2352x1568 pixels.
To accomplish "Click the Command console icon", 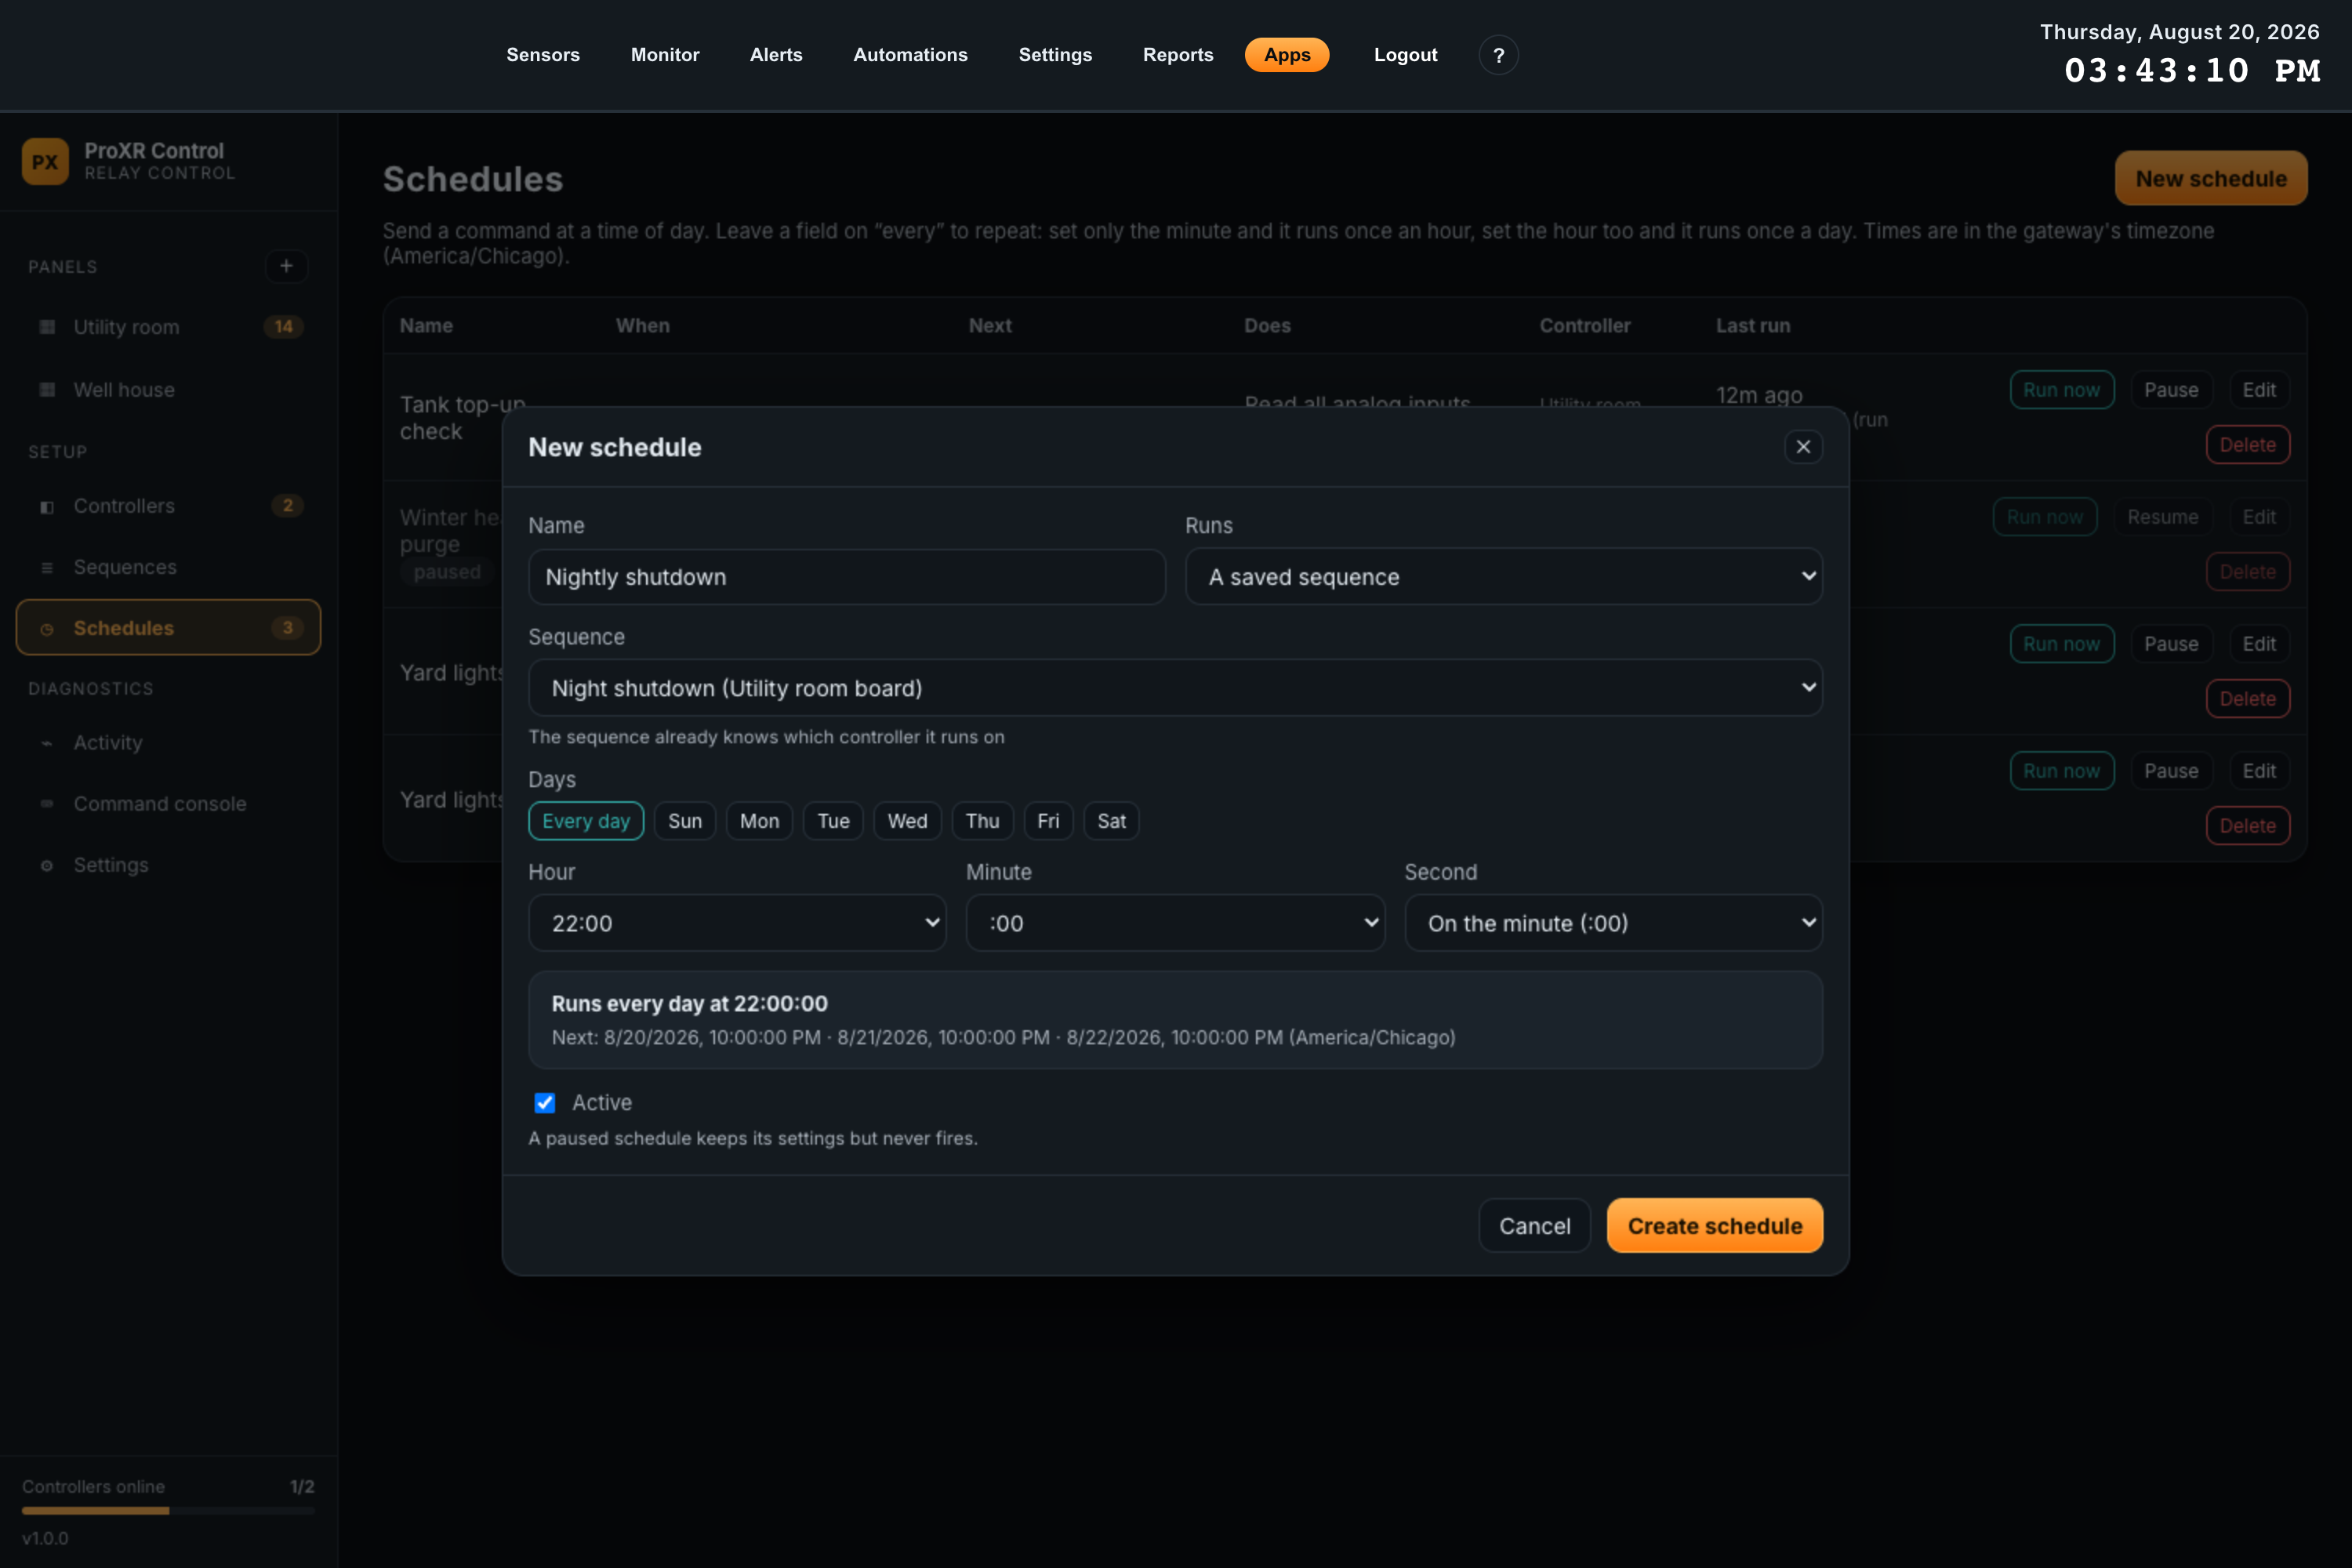I will (47, 804).
